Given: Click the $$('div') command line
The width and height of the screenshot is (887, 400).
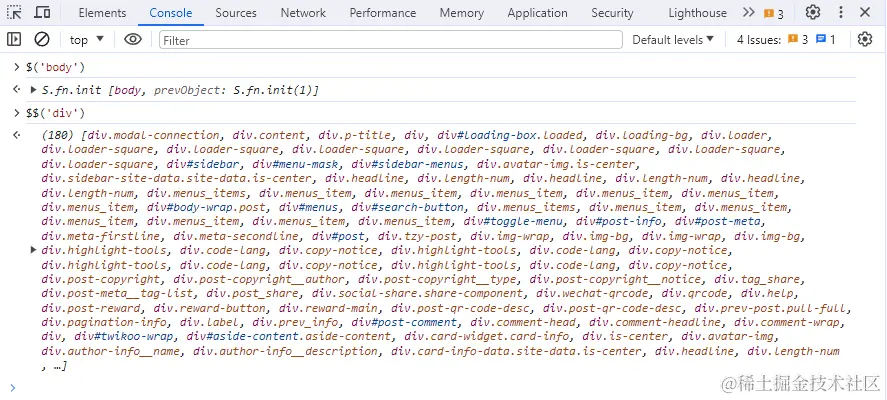Looking at the screenshot, I should (x=55, y=113).
